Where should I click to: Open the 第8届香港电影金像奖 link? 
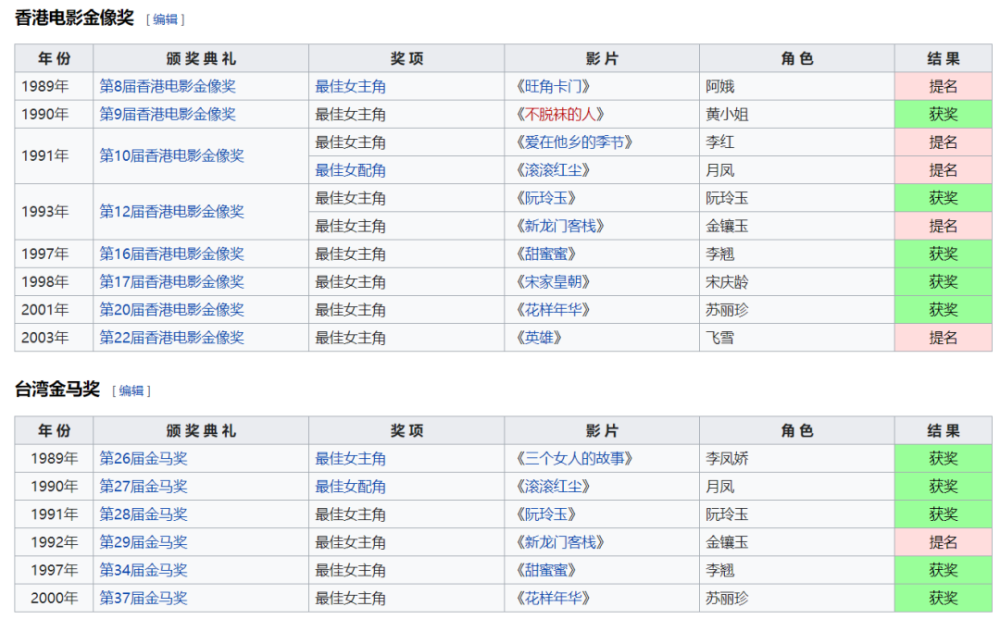click(168, 86)
